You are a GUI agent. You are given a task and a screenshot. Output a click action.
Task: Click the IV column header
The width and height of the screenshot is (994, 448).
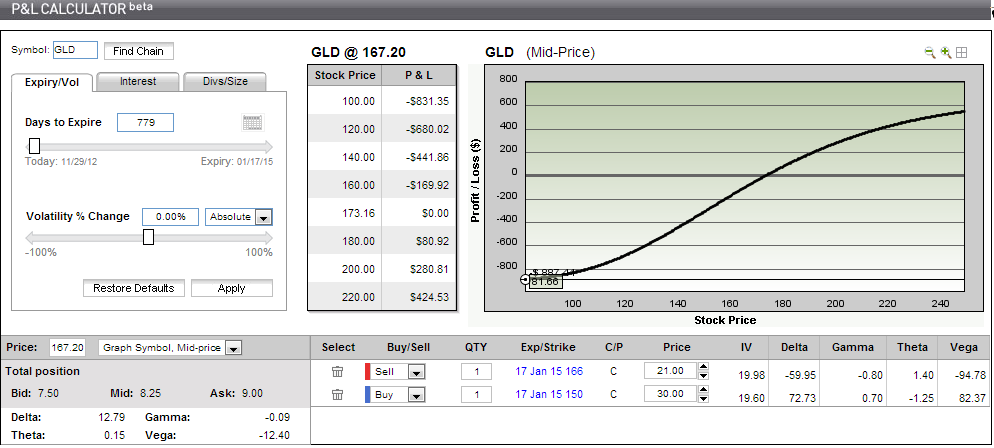[746, 347]
